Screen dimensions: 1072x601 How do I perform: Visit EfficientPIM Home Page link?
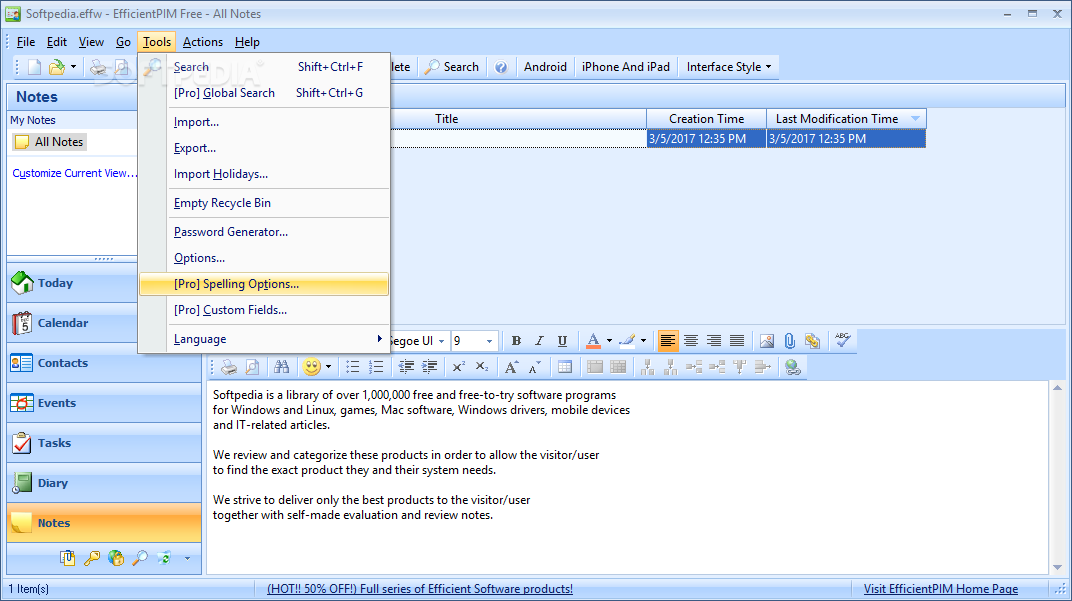(x=941, y=589)
